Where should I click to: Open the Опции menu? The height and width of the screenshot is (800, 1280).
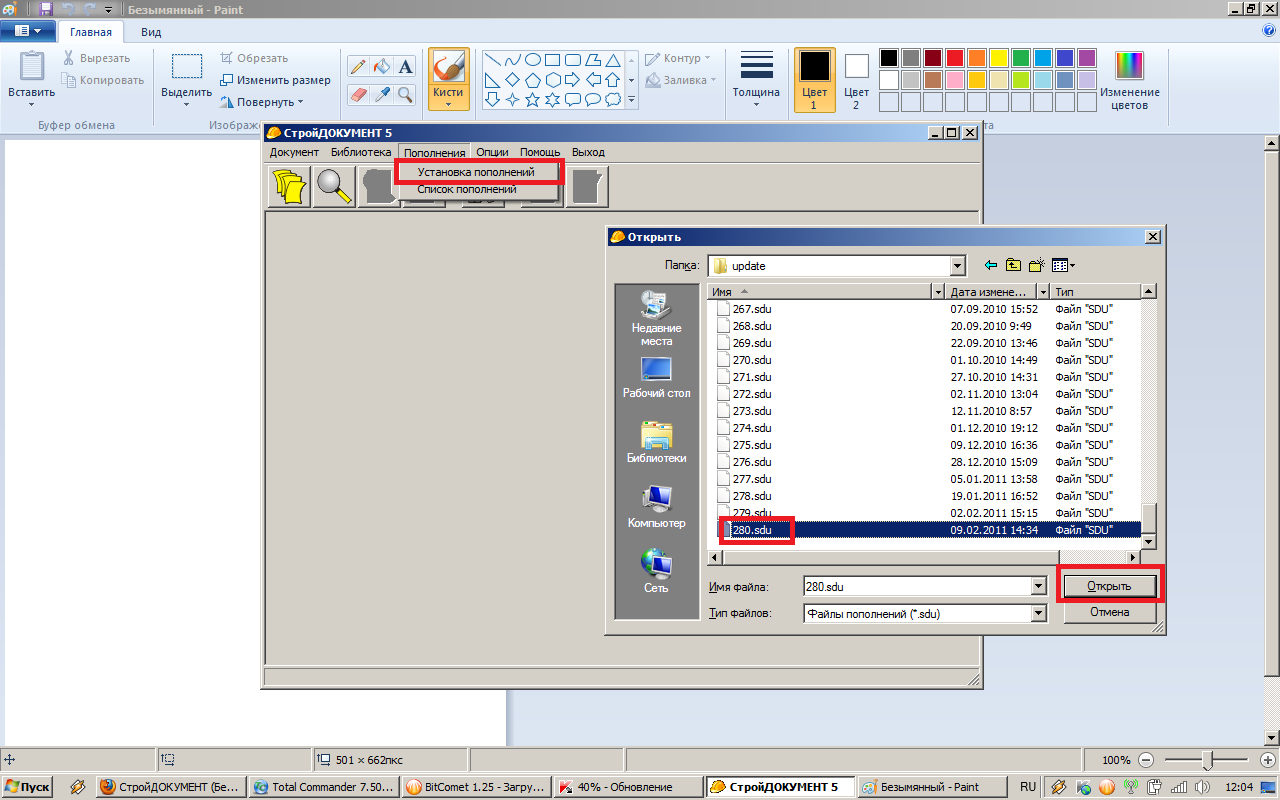(x=492, y=152)
